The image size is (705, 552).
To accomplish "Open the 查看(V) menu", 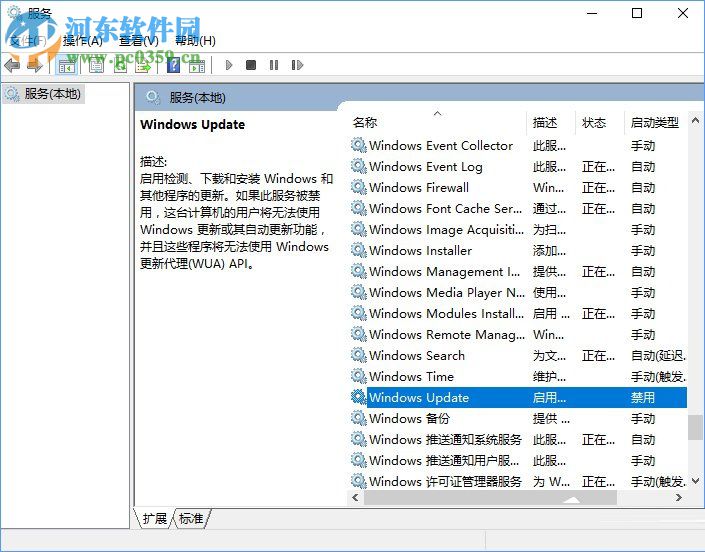I will (x=138, y=41).
